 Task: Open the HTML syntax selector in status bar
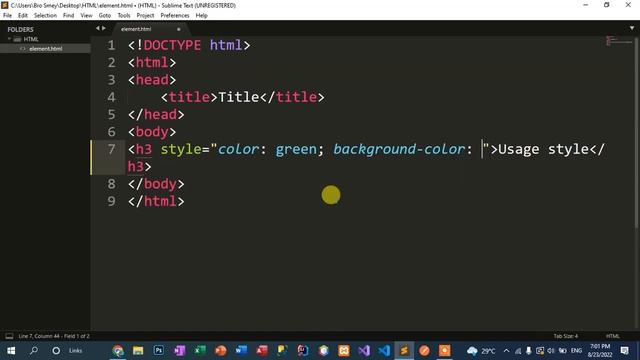point(613,336)
